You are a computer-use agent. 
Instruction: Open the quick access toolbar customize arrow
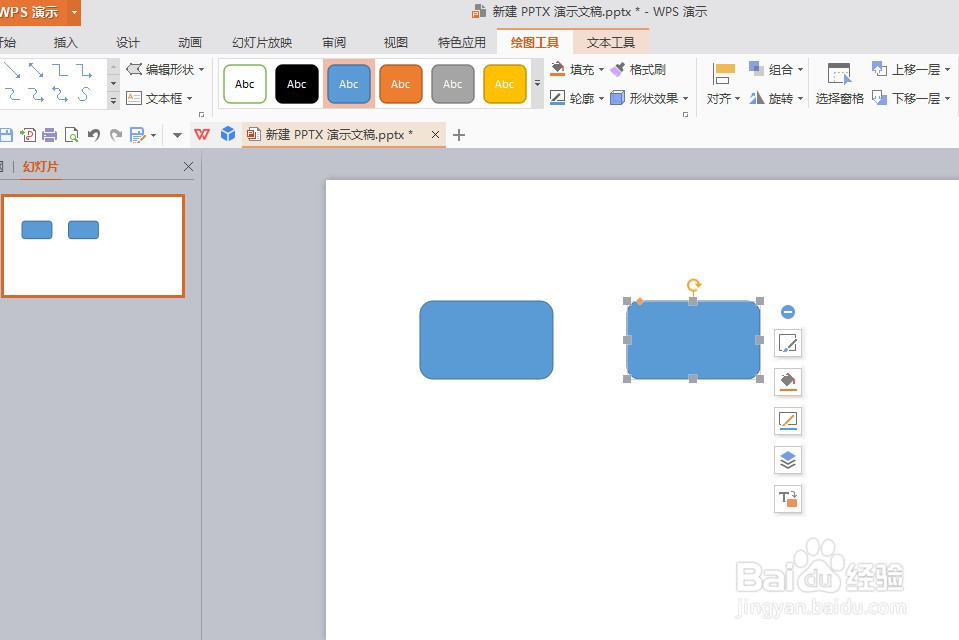[177, 135]
